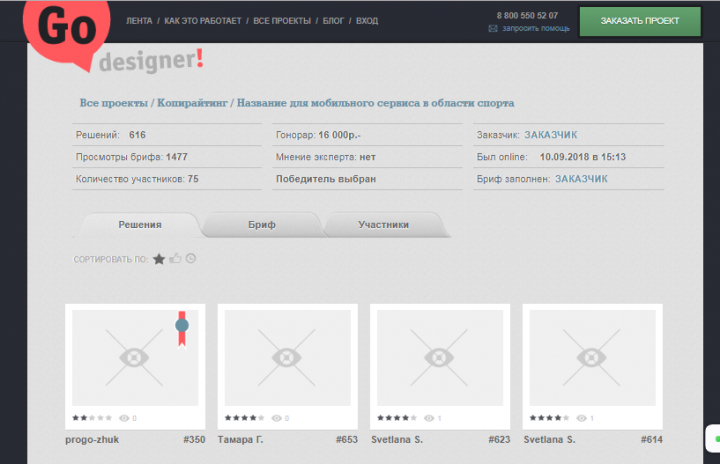720x464 pixels.
Task: Click star rating of Тамара Г. solution
Action: point(244,418)
